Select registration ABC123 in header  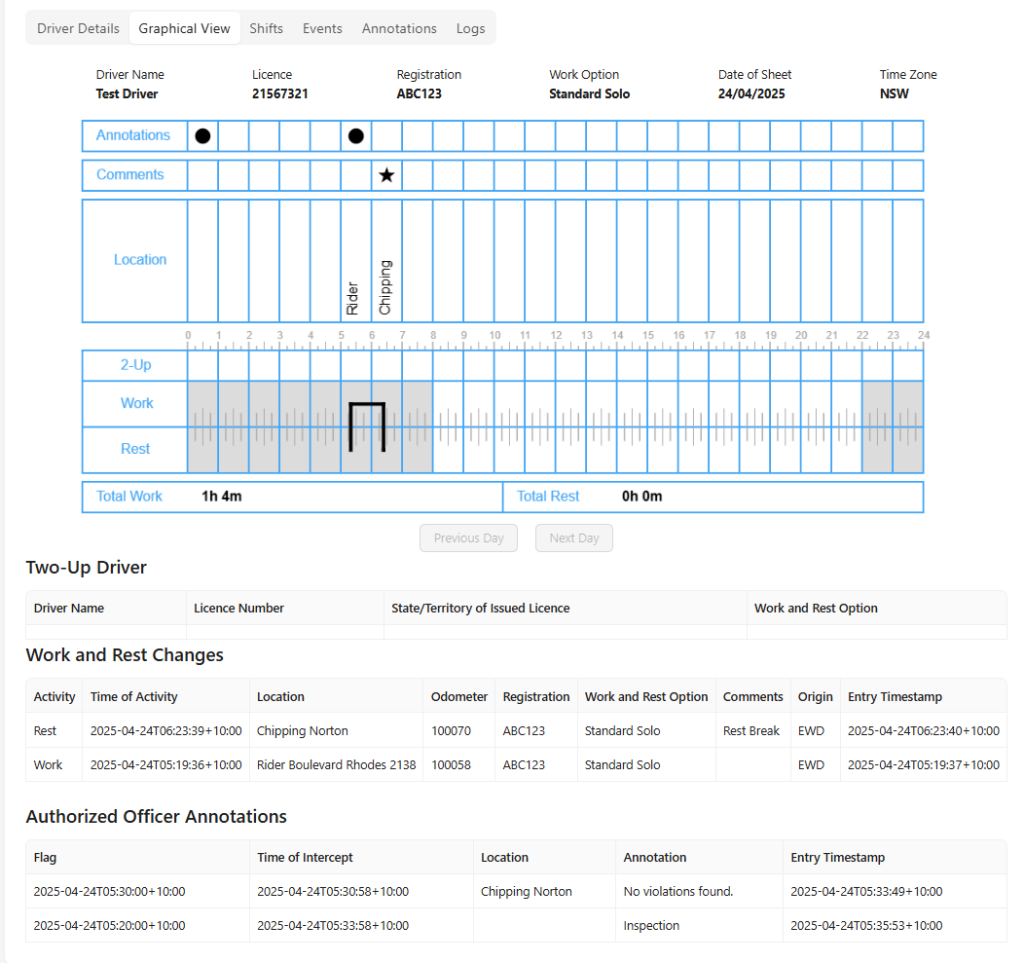[x=419, y=93]
